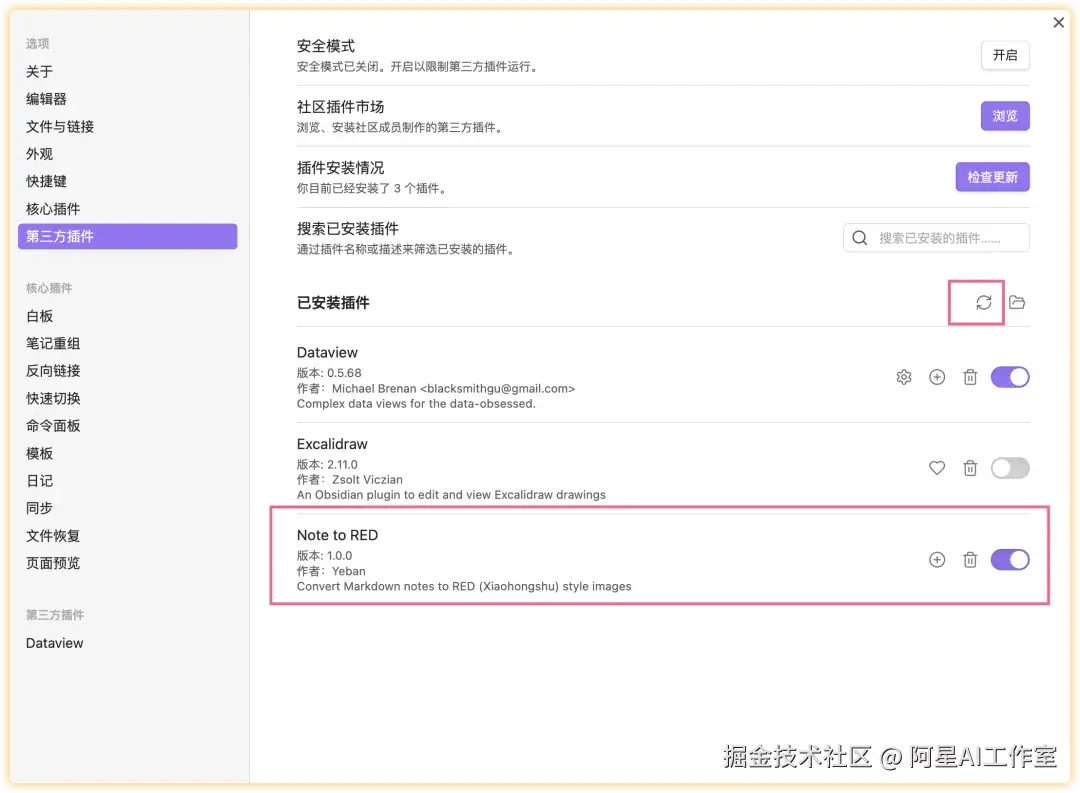Image resolution: width=1080 pixels, height=793 pixels.
Task: Click the search magnifier icon
Action: 860,238
